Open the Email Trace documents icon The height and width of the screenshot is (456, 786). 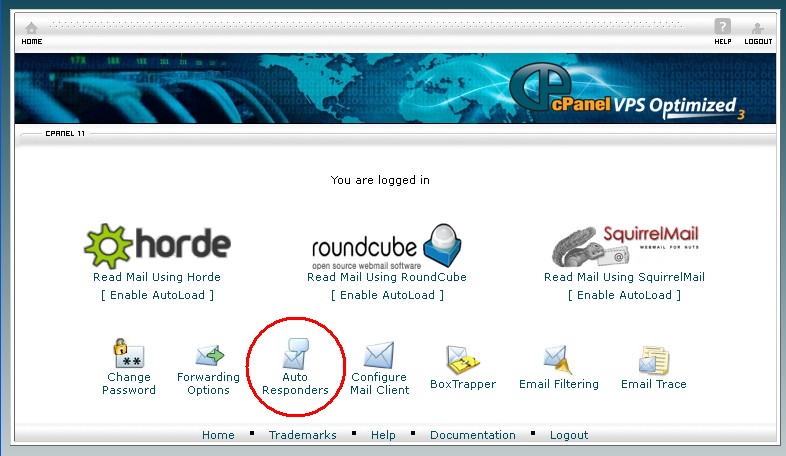click(654, 360)
